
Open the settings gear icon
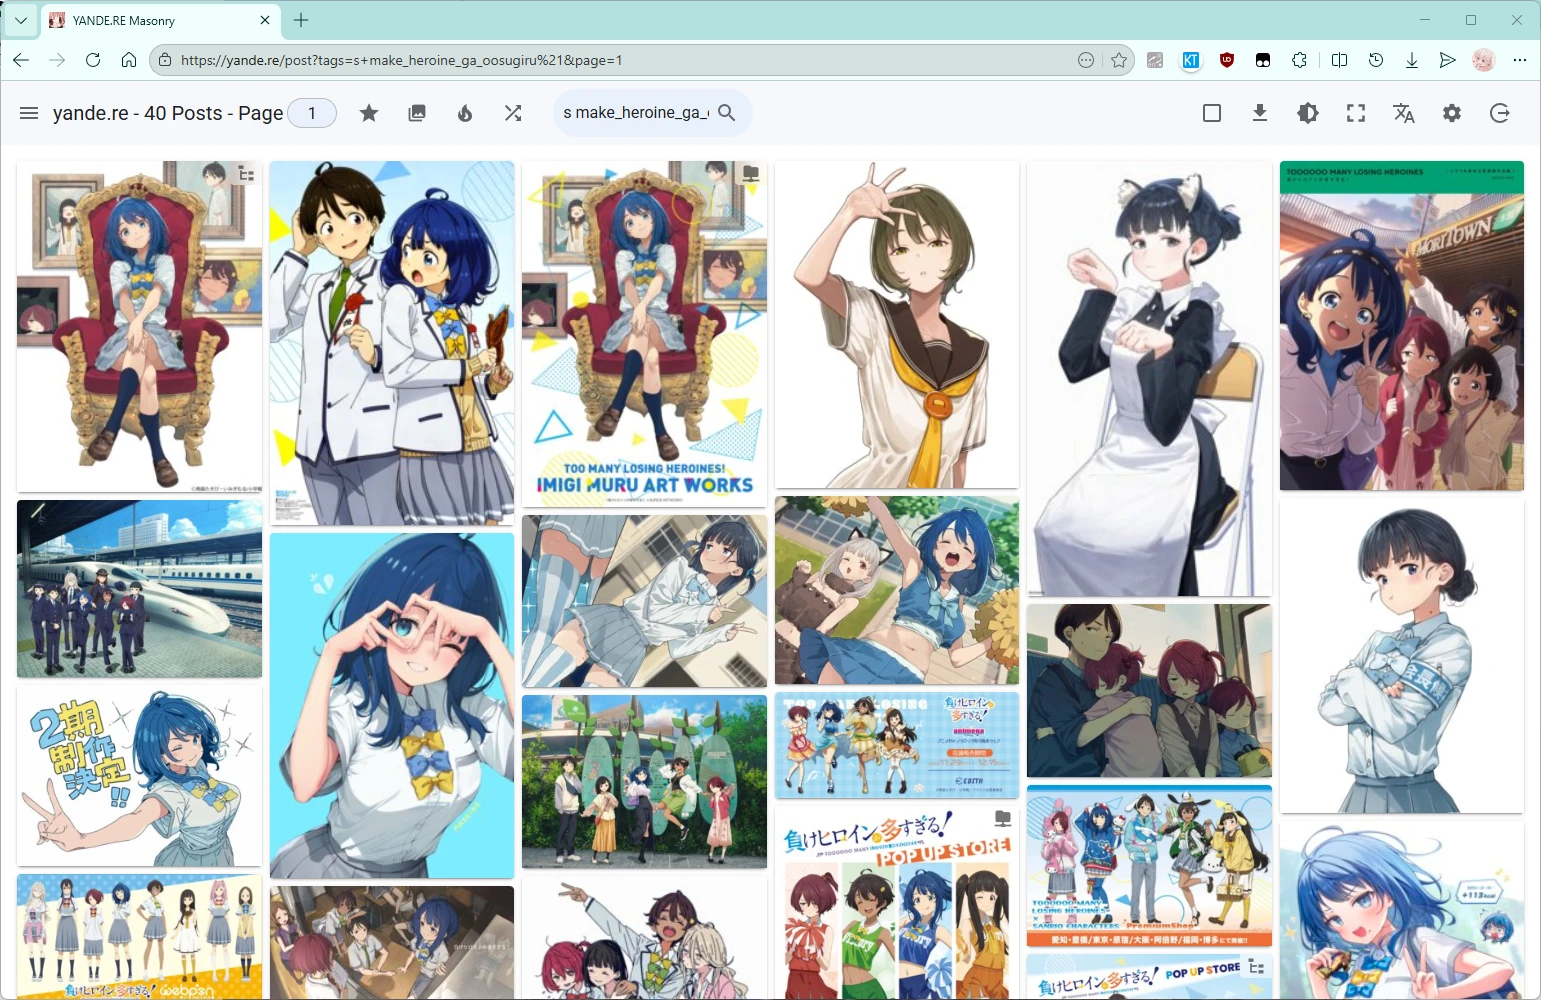pos(1452,113)
